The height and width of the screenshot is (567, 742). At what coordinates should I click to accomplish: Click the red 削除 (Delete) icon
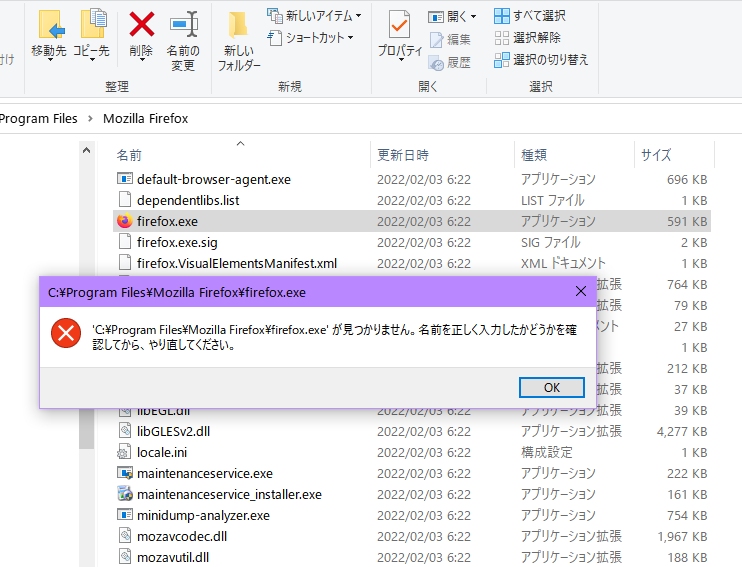[x=141, y=25]
